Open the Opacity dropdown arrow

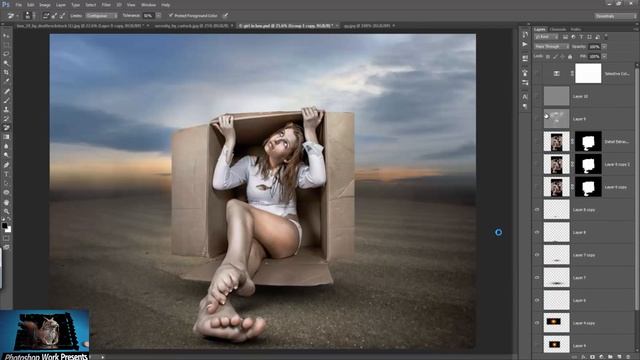point(604,47)
